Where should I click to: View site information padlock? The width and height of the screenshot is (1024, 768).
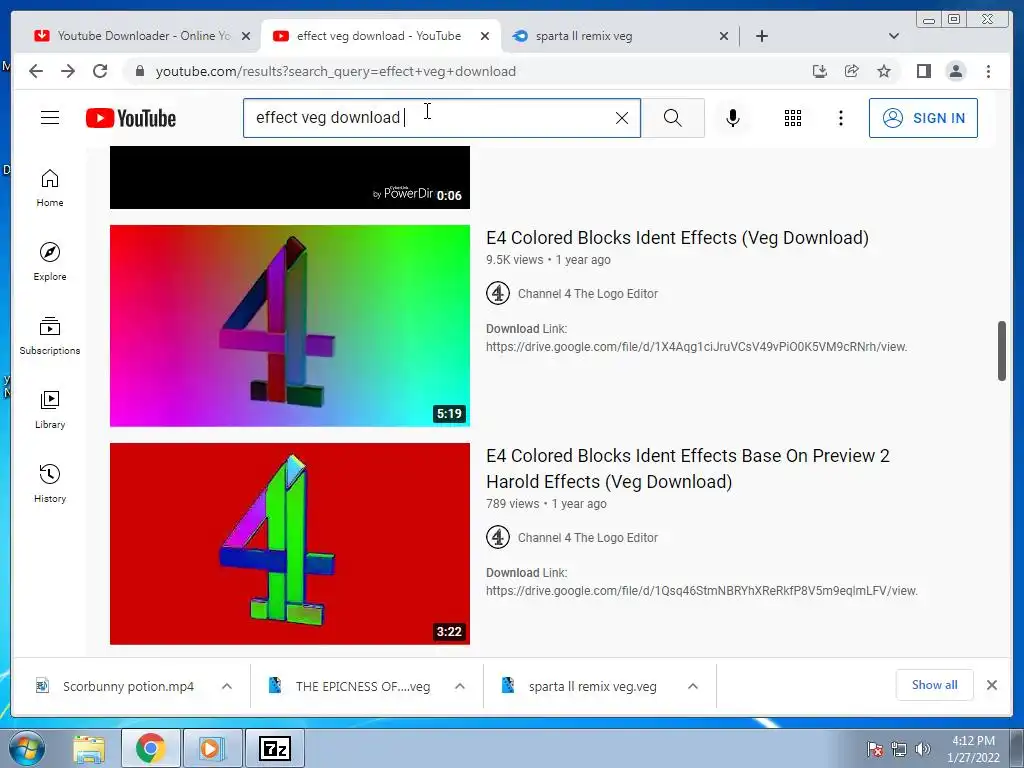pos(140,71)
